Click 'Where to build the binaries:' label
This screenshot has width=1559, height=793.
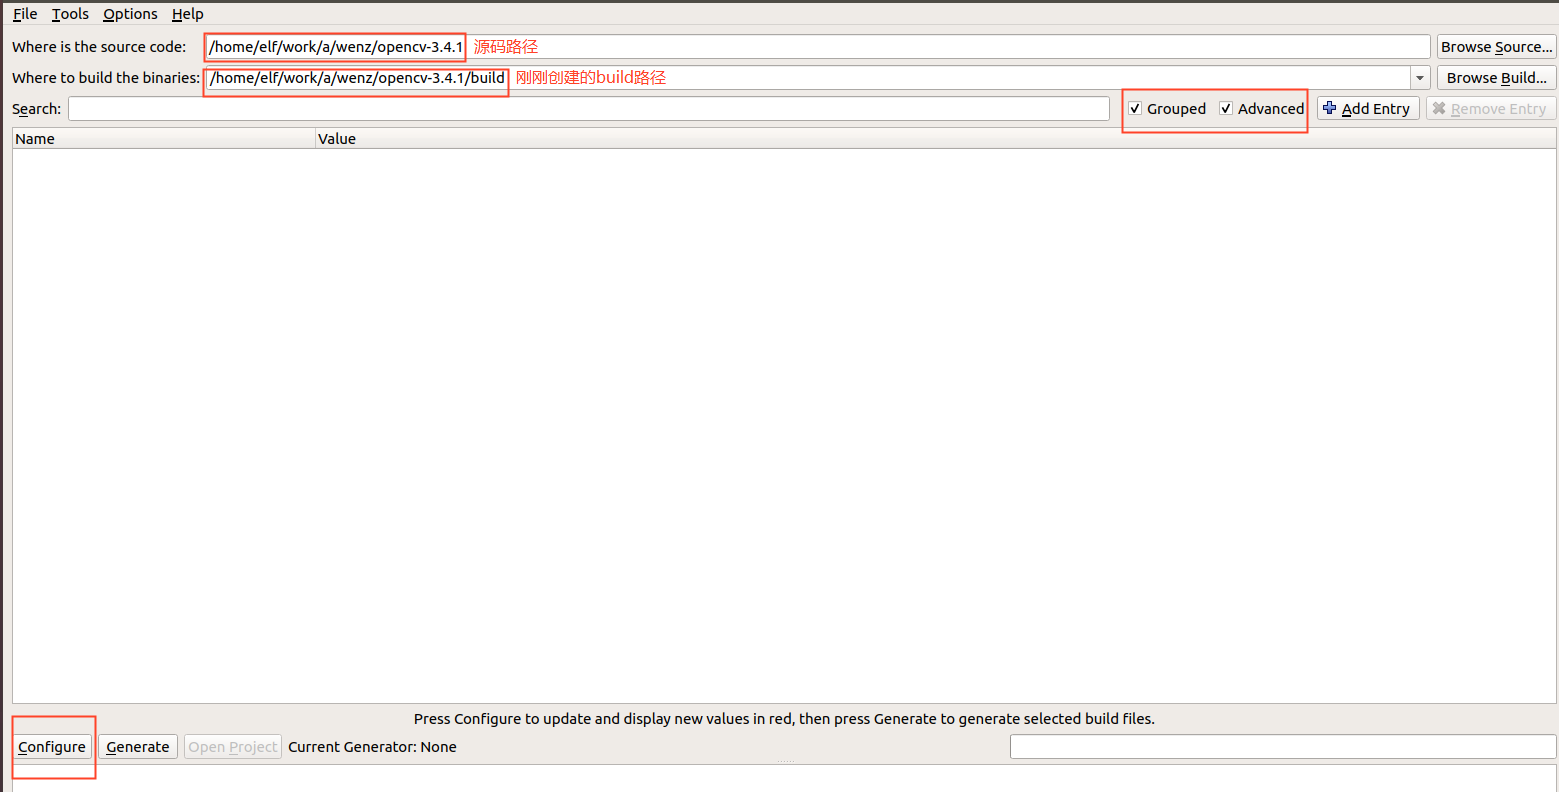point(106,78)
